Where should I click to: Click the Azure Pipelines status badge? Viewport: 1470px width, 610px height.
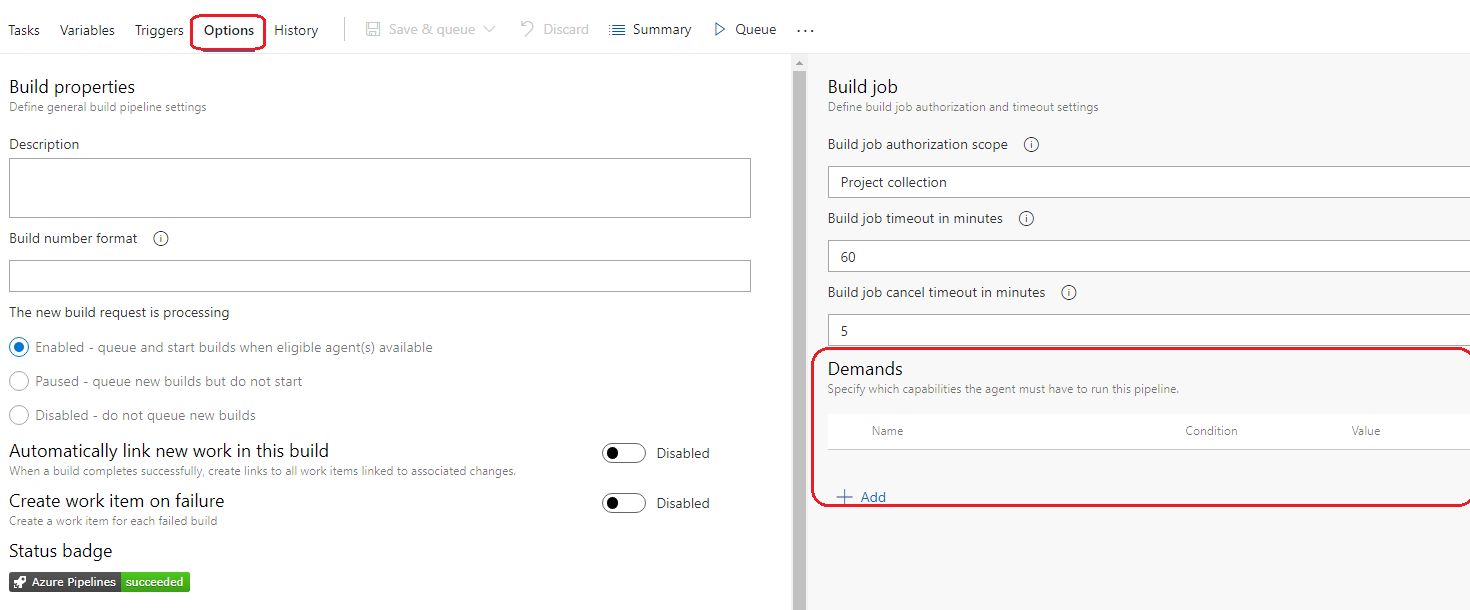[100, 582]
